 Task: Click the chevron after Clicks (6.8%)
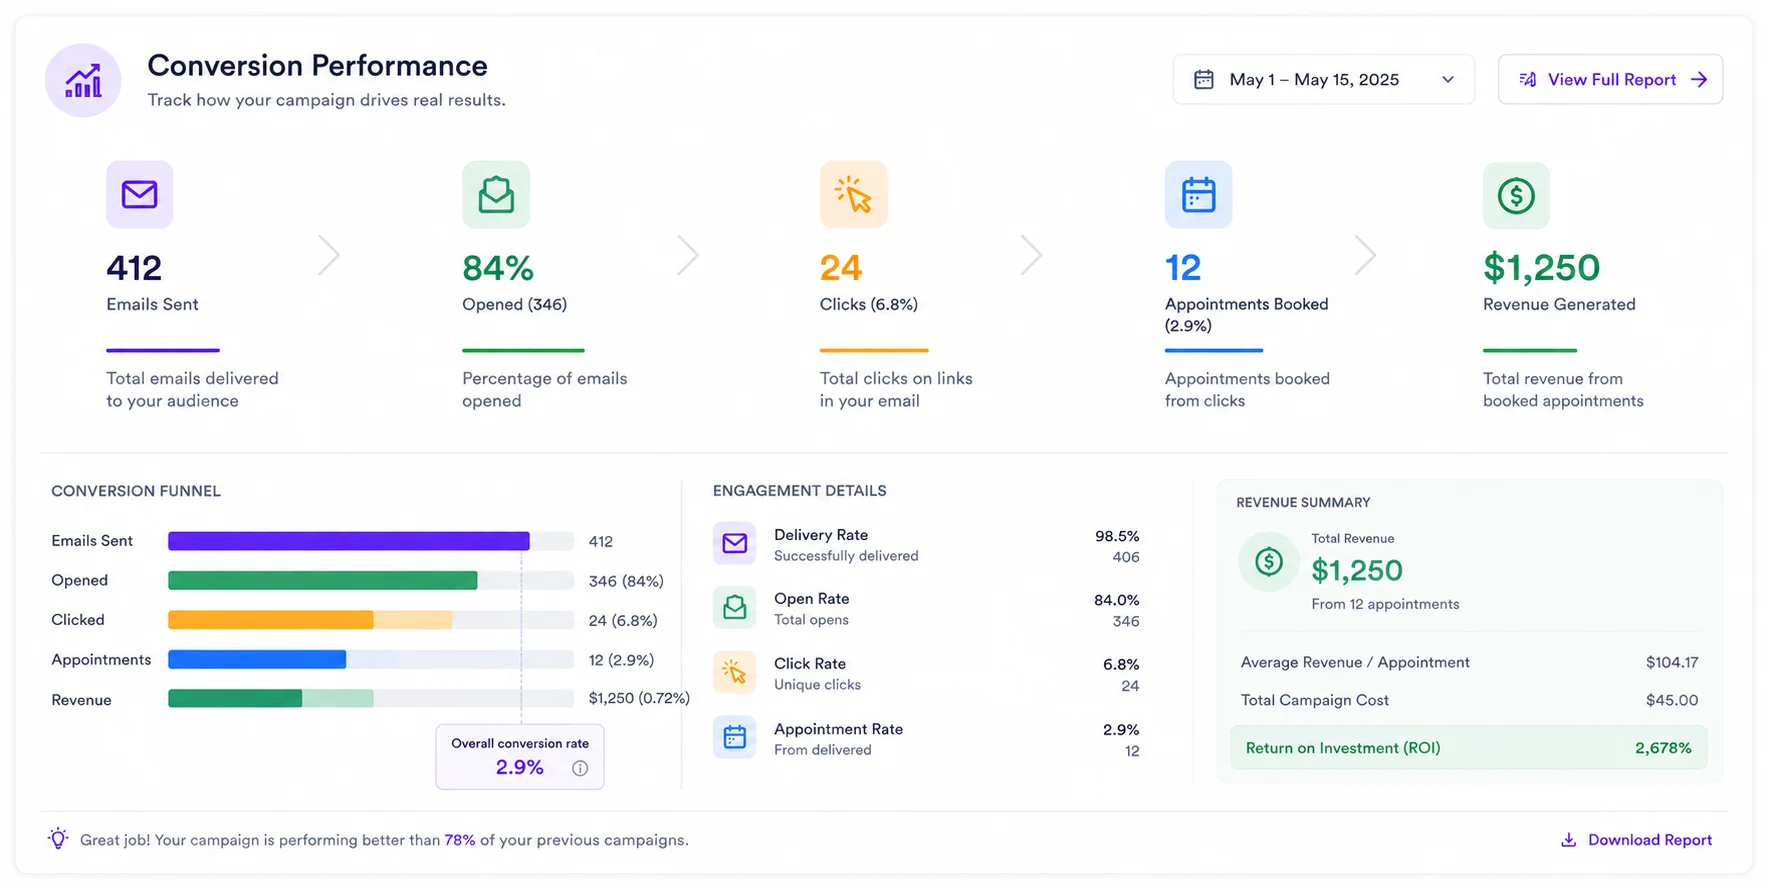[1031, 255]
